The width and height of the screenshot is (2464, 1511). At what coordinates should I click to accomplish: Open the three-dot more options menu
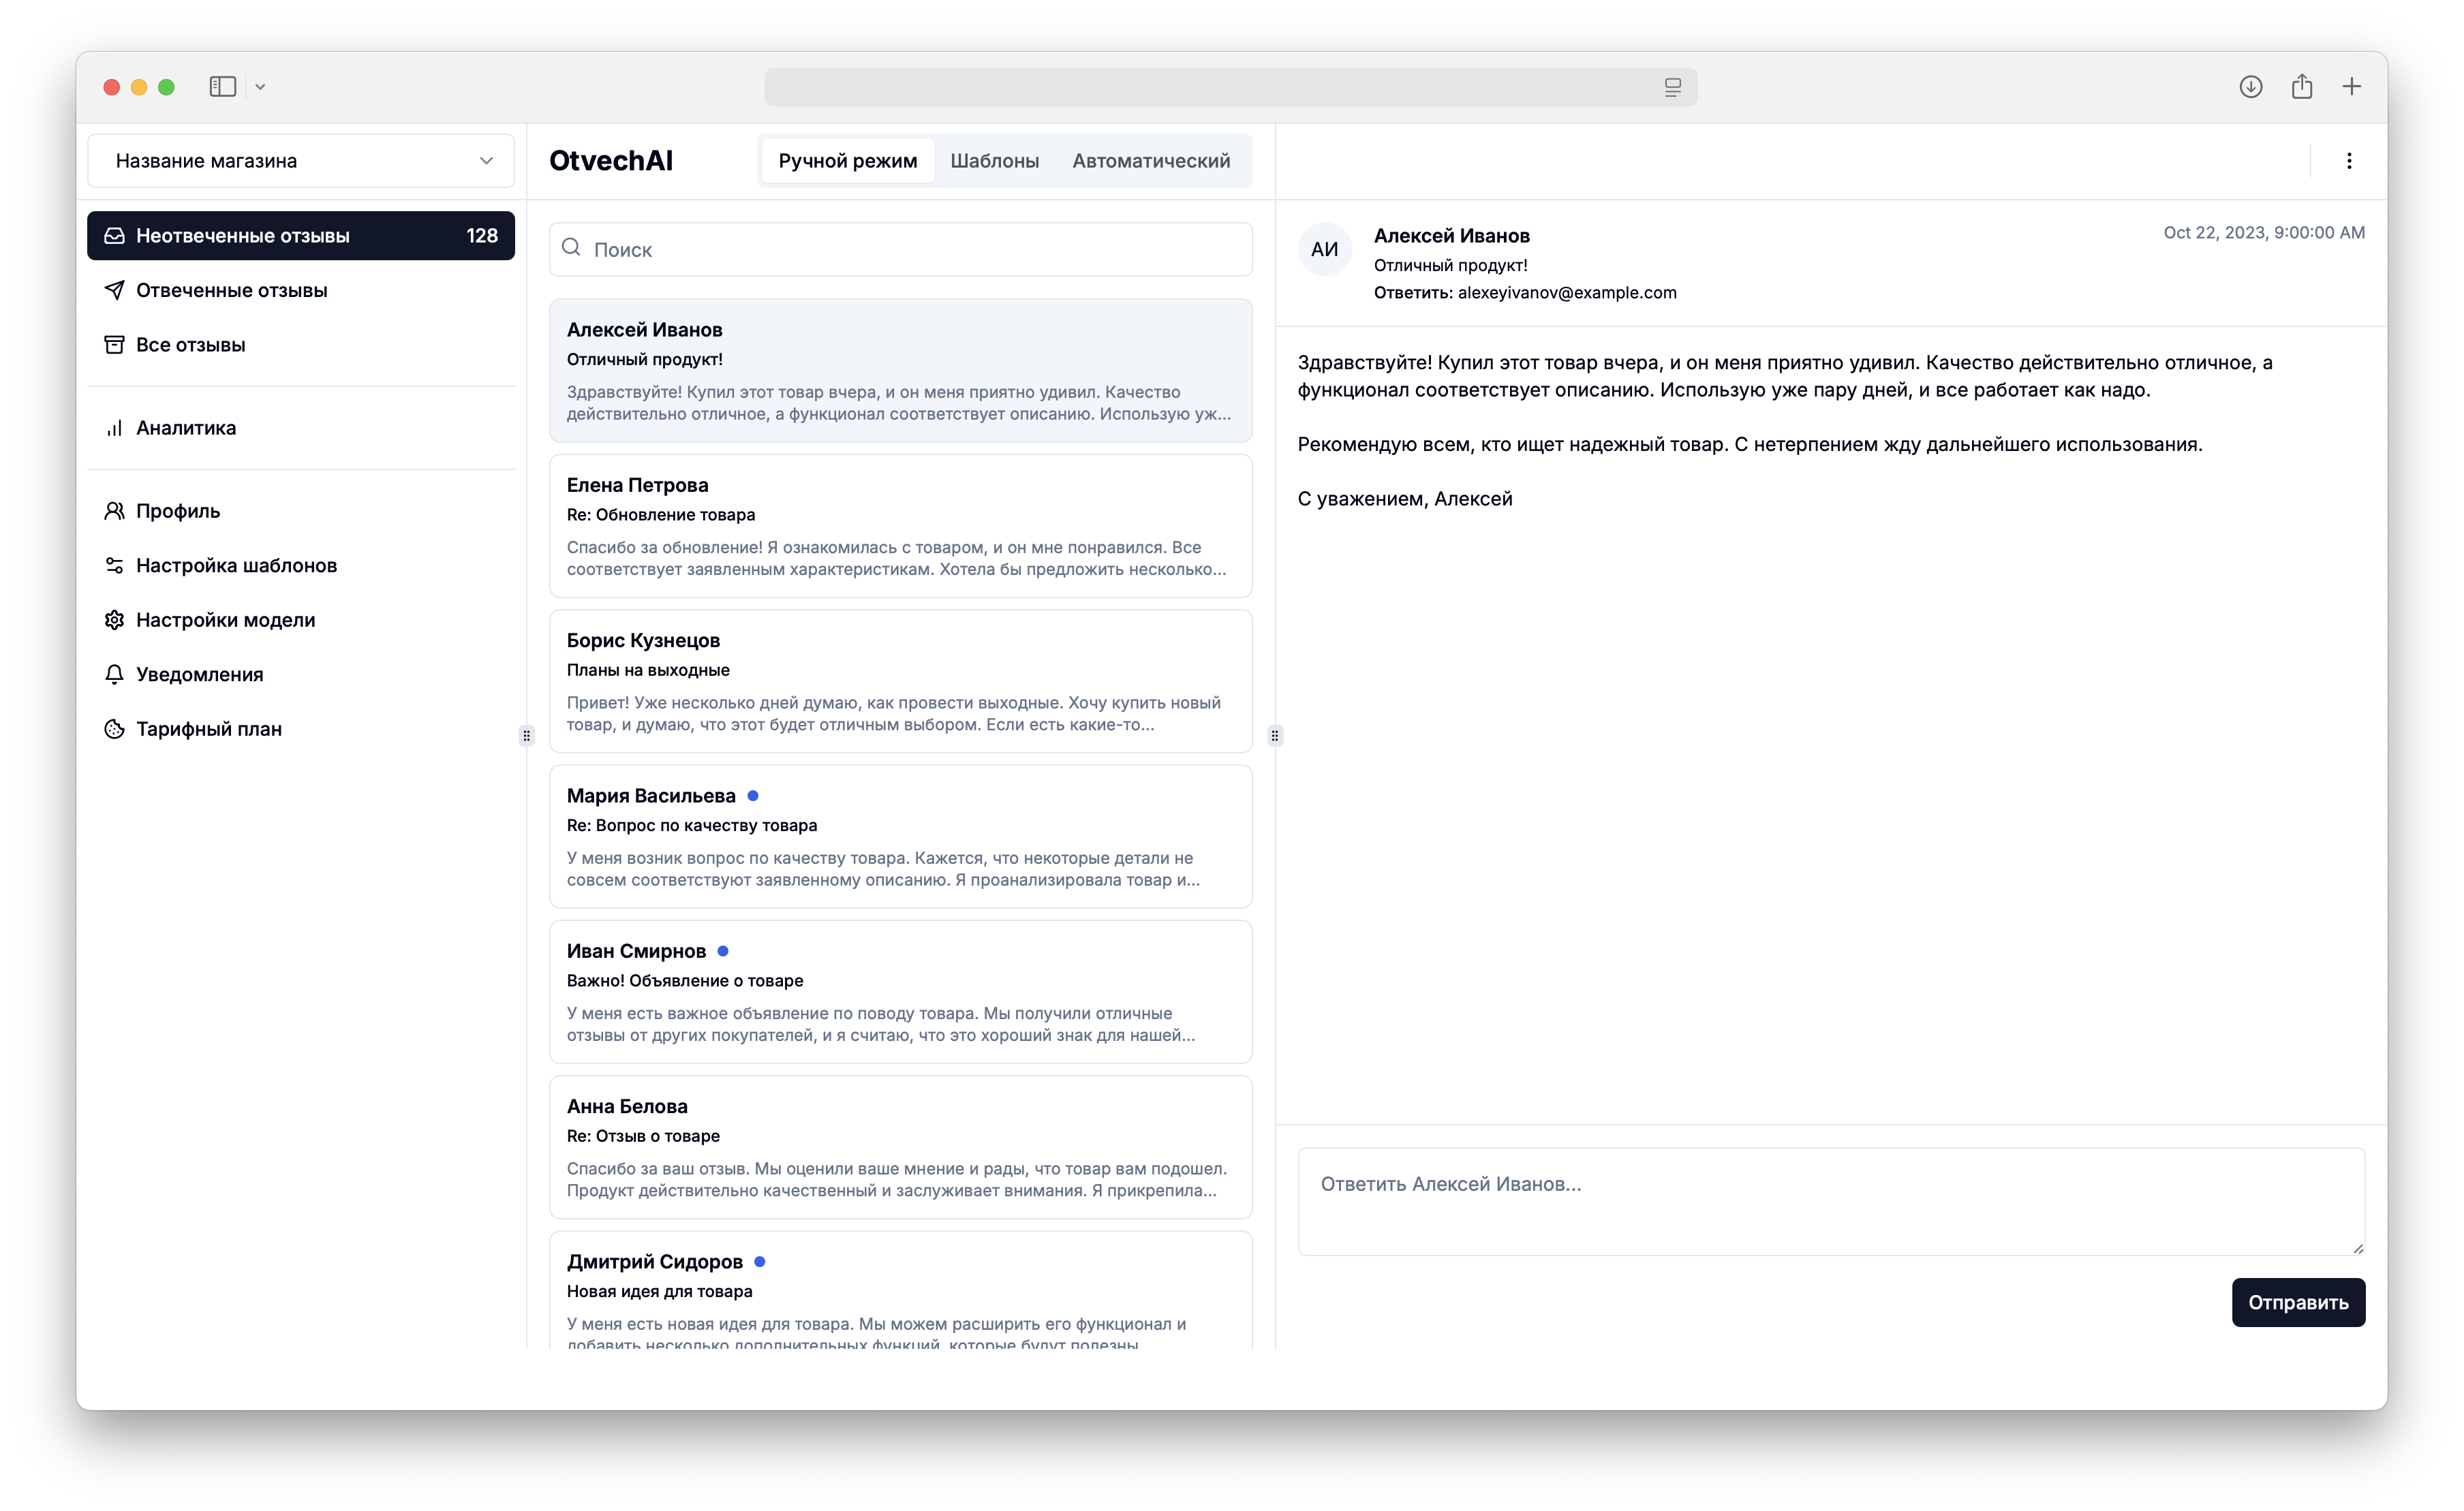point(2349,161)
